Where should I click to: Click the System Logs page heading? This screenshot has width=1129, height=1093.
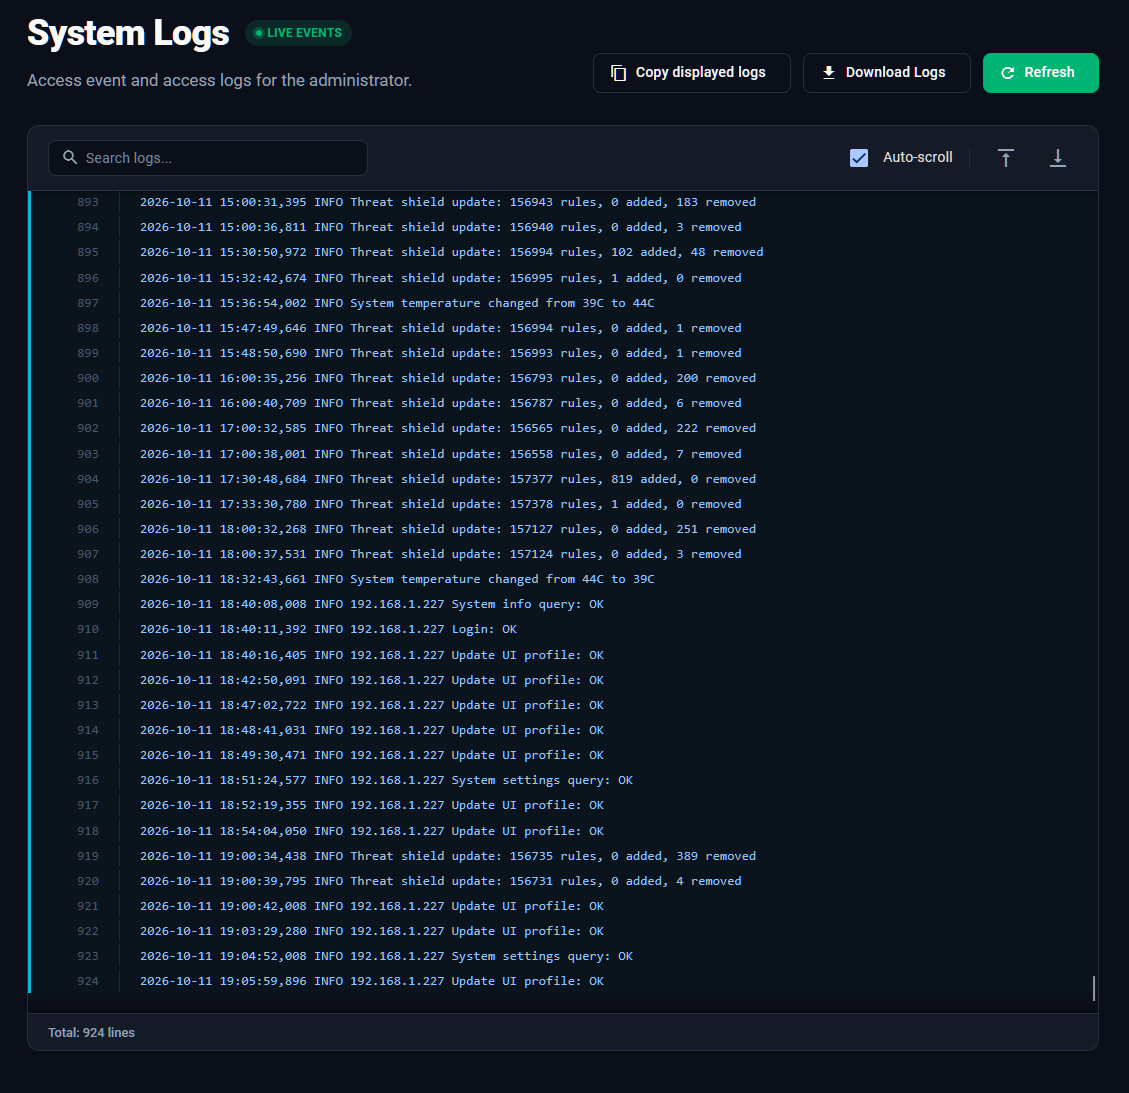(128, 33)
